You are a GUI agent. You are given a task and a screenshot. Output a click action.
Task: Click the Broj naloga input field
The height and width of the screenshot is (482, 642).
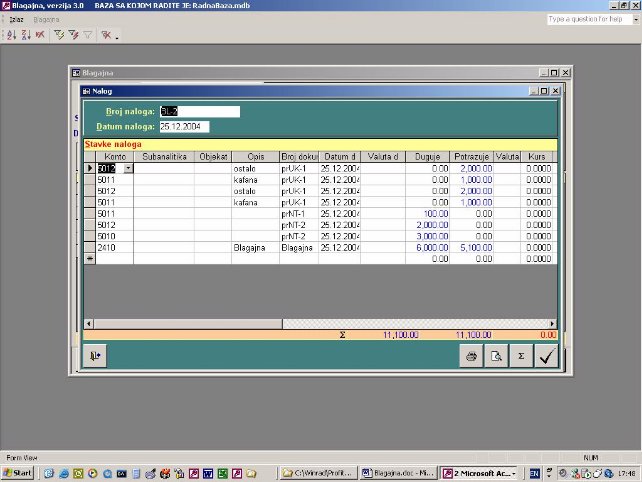pyautogui.click(x=199, y=111)
